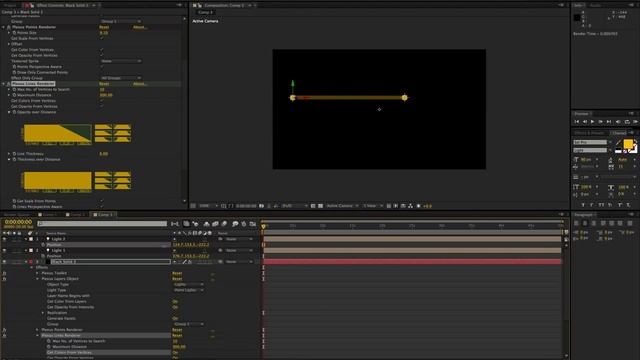Image resolution: width=640 pixels, height=360 pixels.
Task: Open Object Type dropdown in timeline
Action: [189, 284]
